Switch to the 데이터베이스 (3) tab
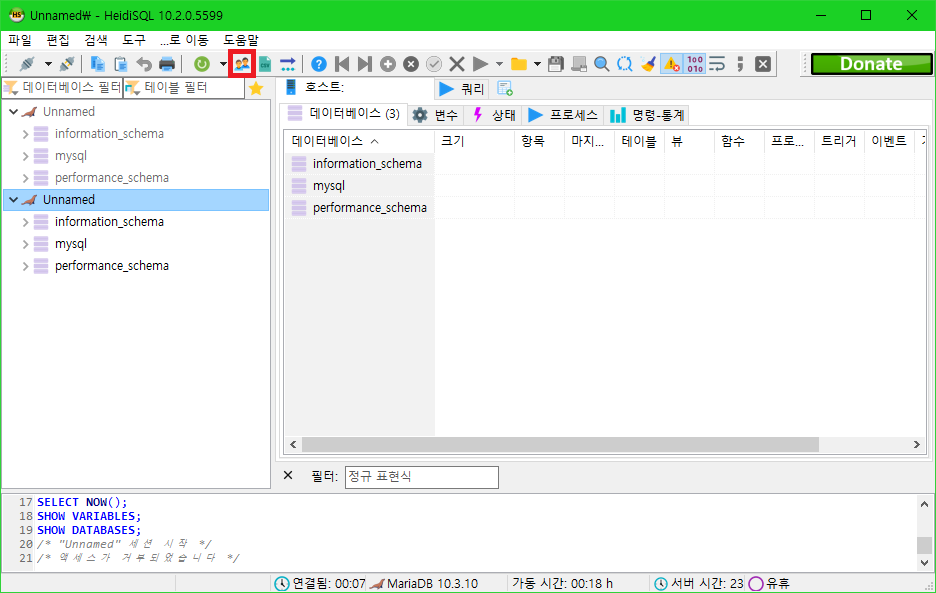The image size is (936, 593). coord(344,113)
